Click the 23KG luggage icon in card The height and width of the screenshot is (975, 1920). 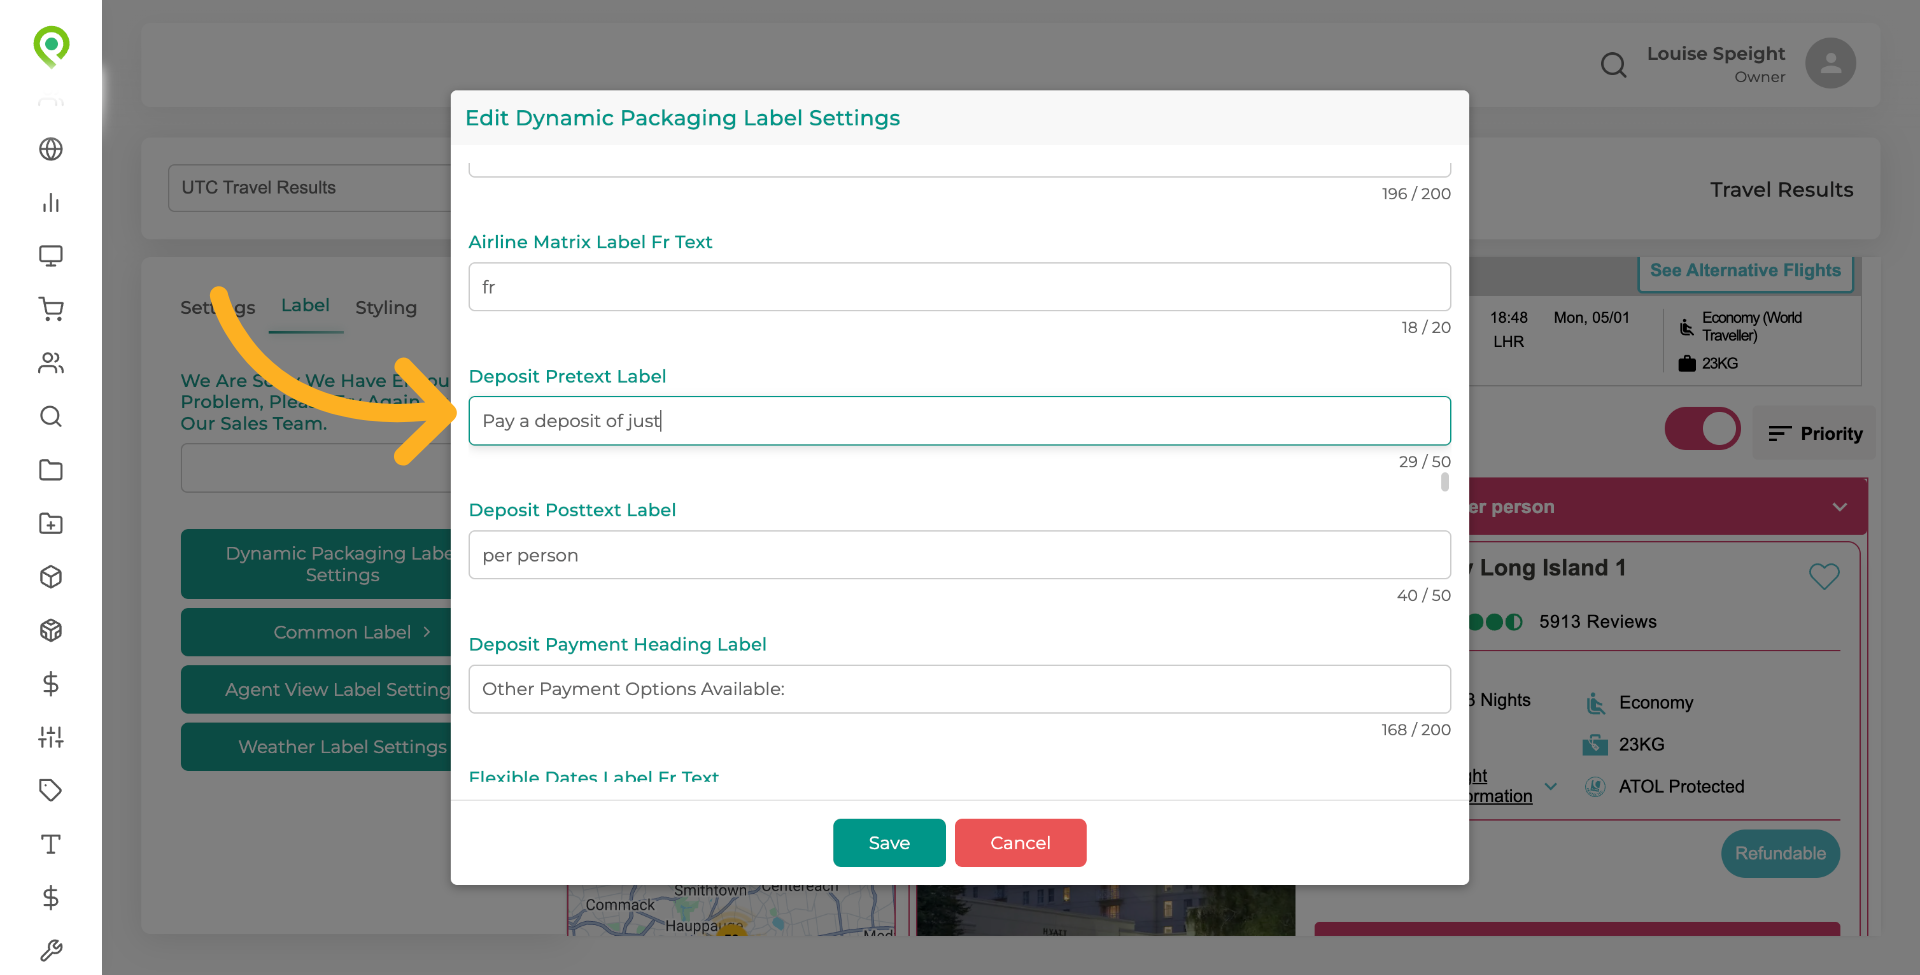click(x=1595, y=744)
